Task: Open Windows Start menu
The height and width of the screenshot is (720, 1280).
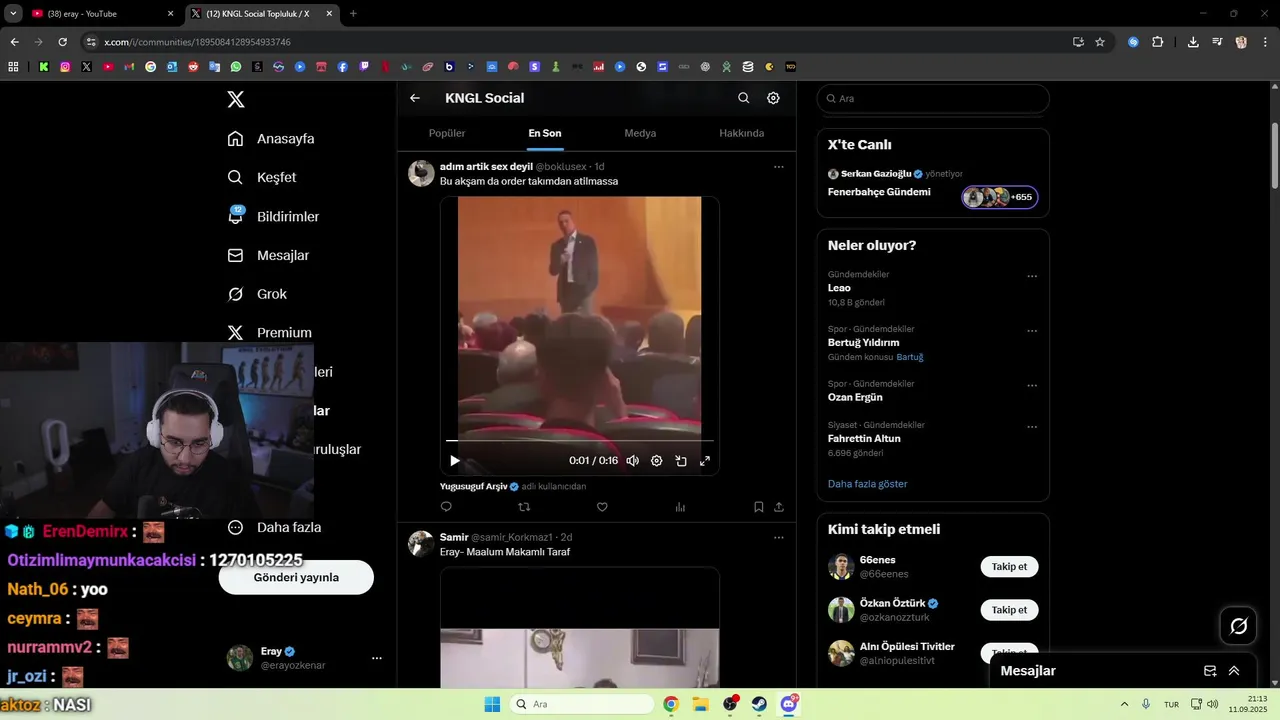Action: click(x=492, y=704)
